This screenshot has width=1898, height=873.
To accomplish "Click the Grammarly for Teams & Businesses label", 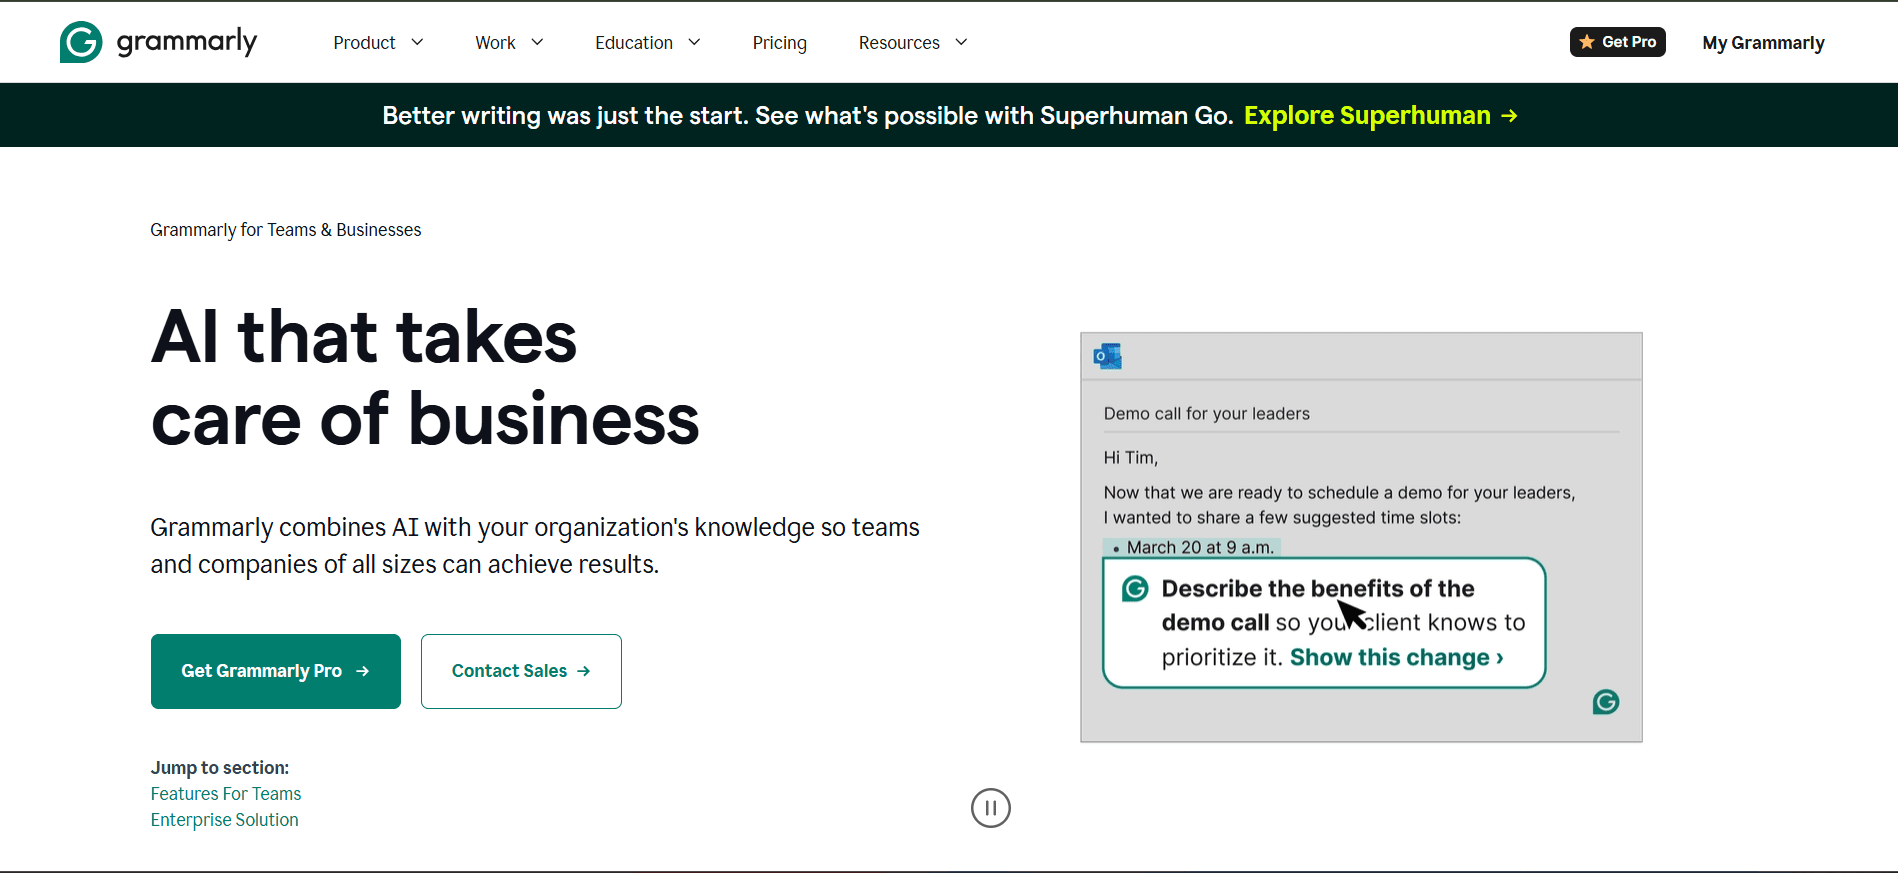I will (286, 230).
